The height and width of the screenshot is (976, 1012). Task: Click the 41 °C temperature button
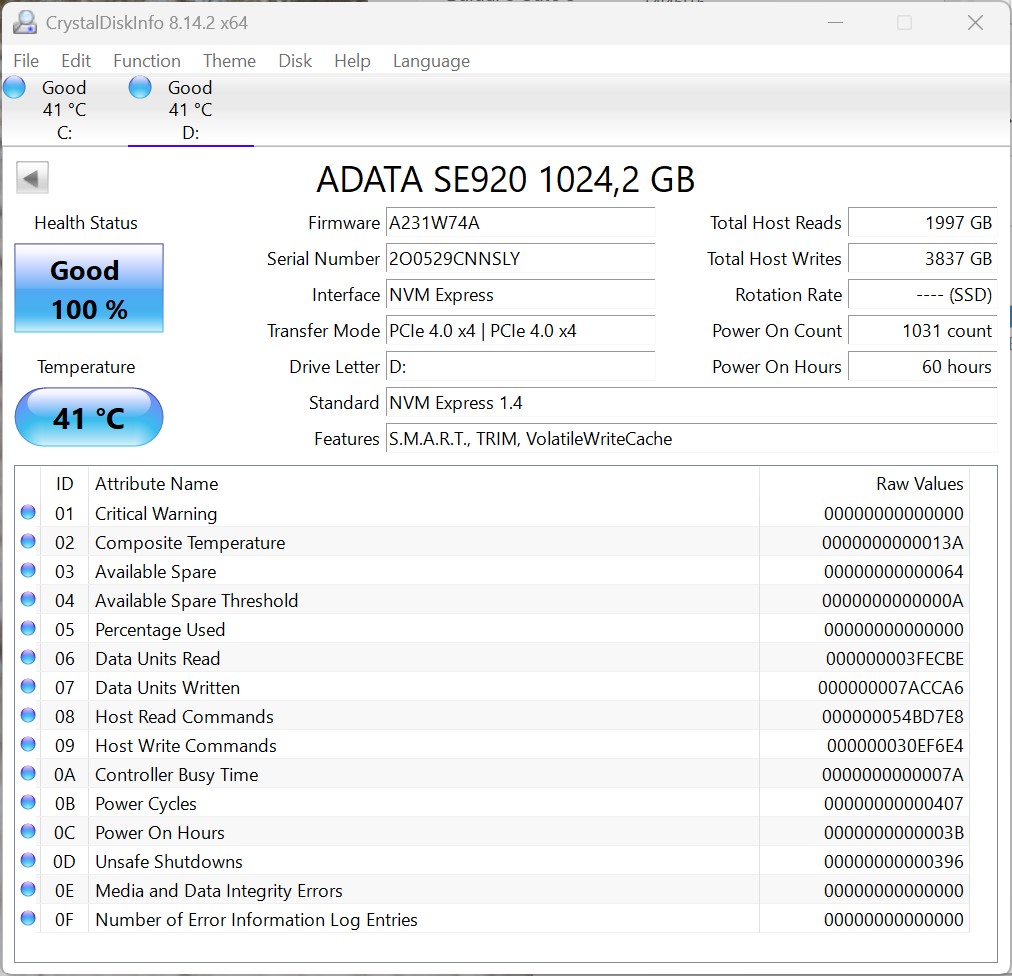89,417
